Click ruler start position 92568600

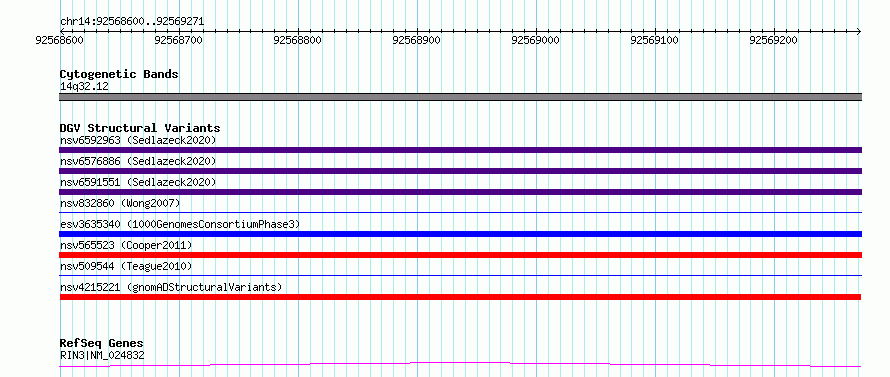coord(59,40)
